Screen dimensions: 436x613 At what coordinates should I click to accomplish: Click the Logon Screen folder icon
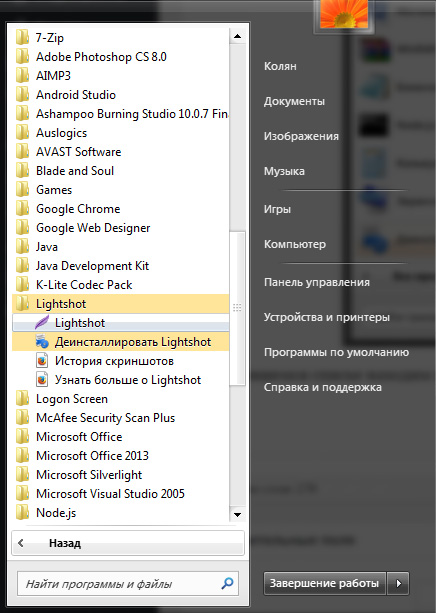click(22, 399)
